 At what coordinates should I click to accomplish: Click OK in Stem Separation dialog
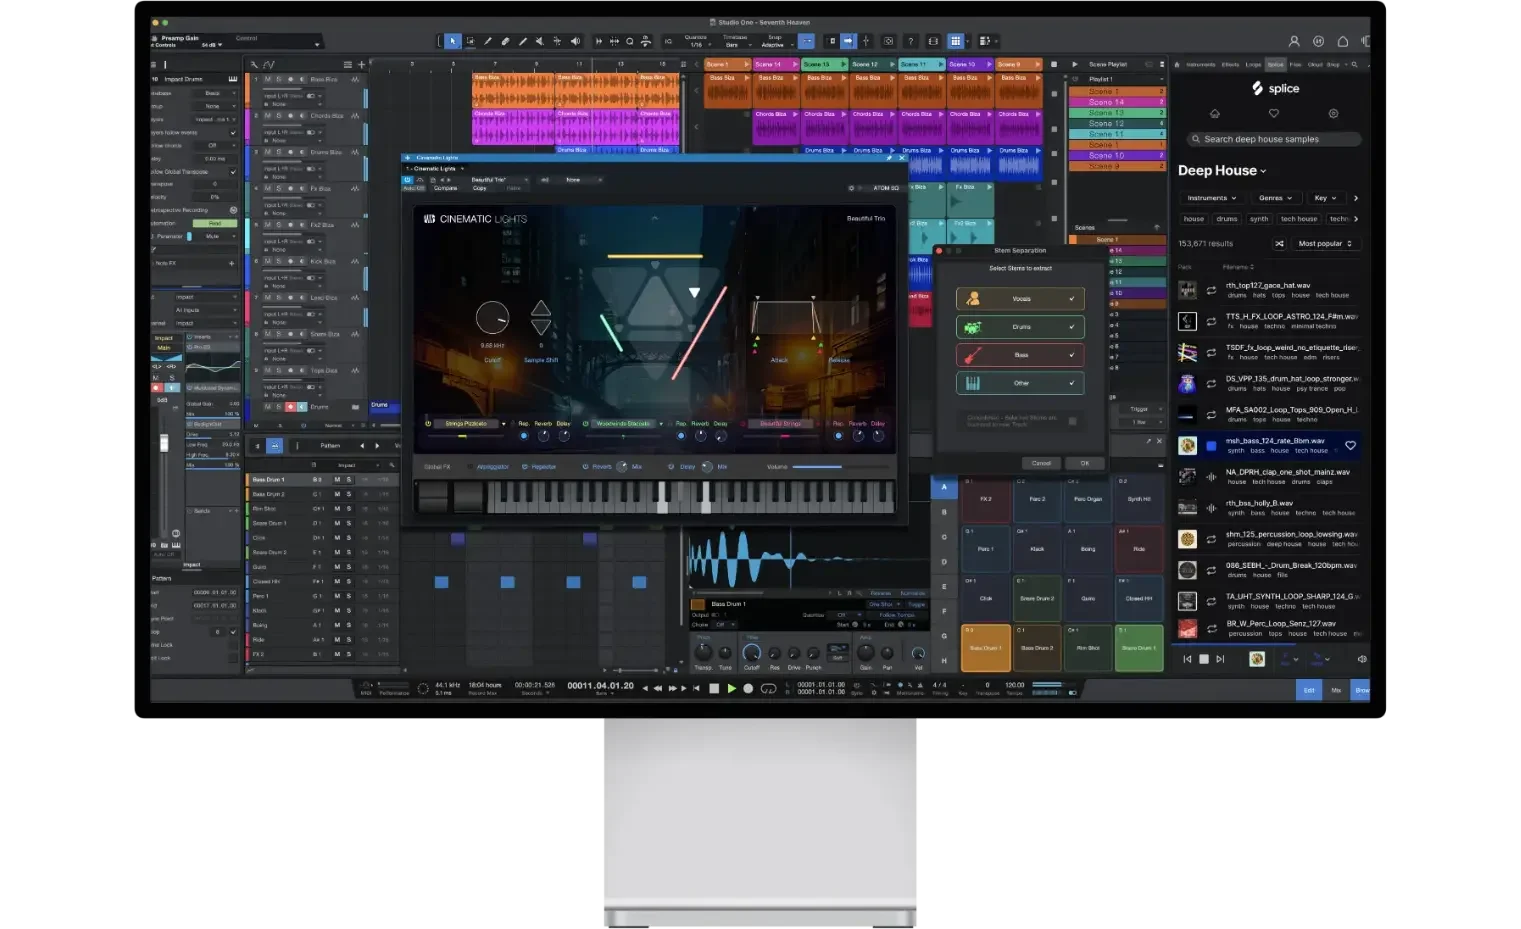pos(1085,463)
